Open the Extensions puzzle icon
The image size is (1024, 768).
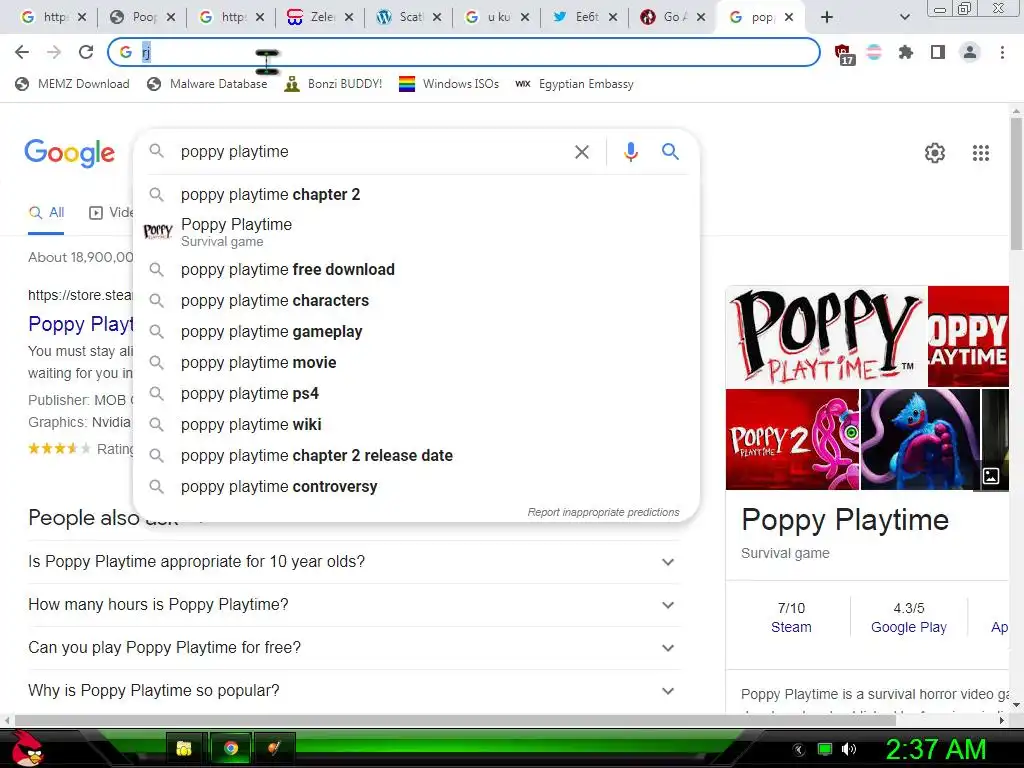click(x=906, y=52)
